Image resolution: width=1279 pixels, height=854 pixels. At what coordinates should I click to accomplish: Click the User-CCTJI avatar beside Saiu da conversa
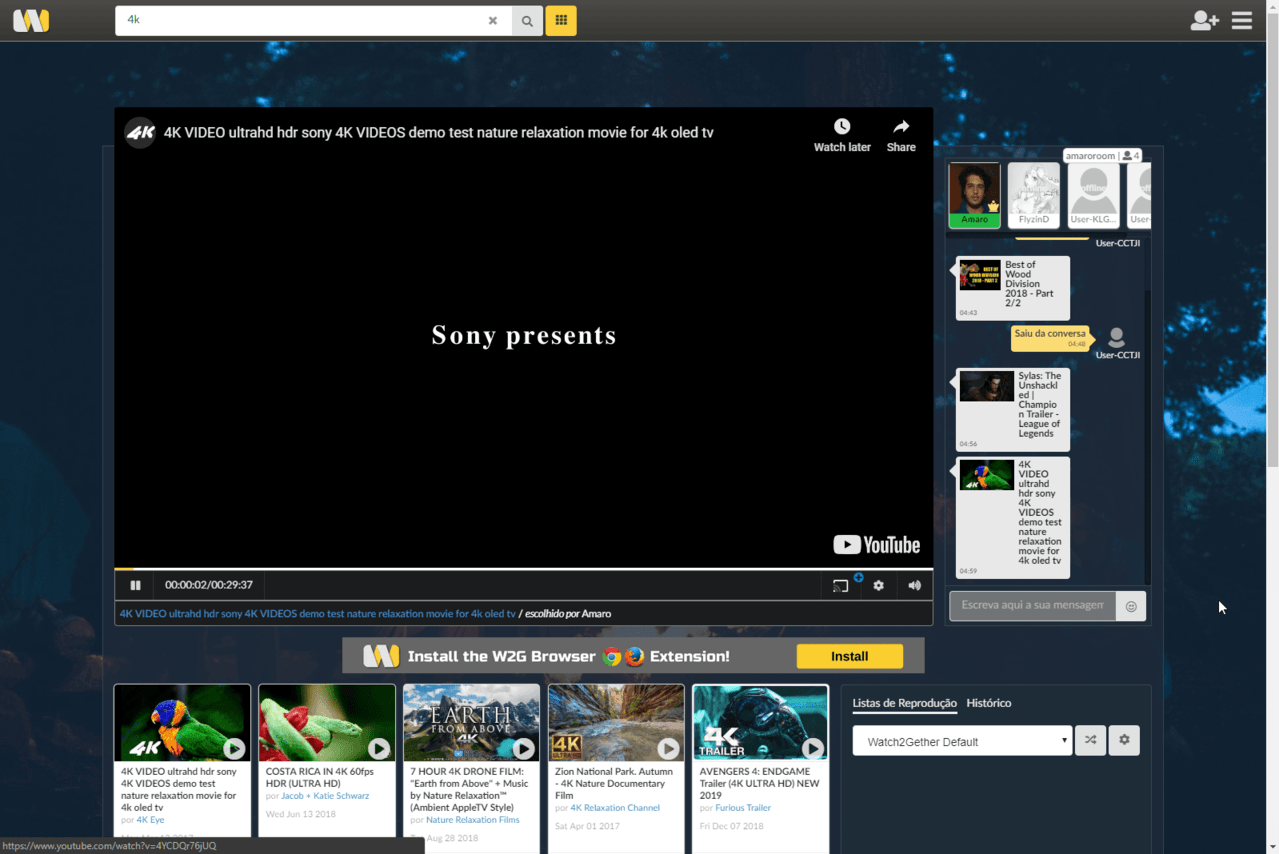point(1117,338)
